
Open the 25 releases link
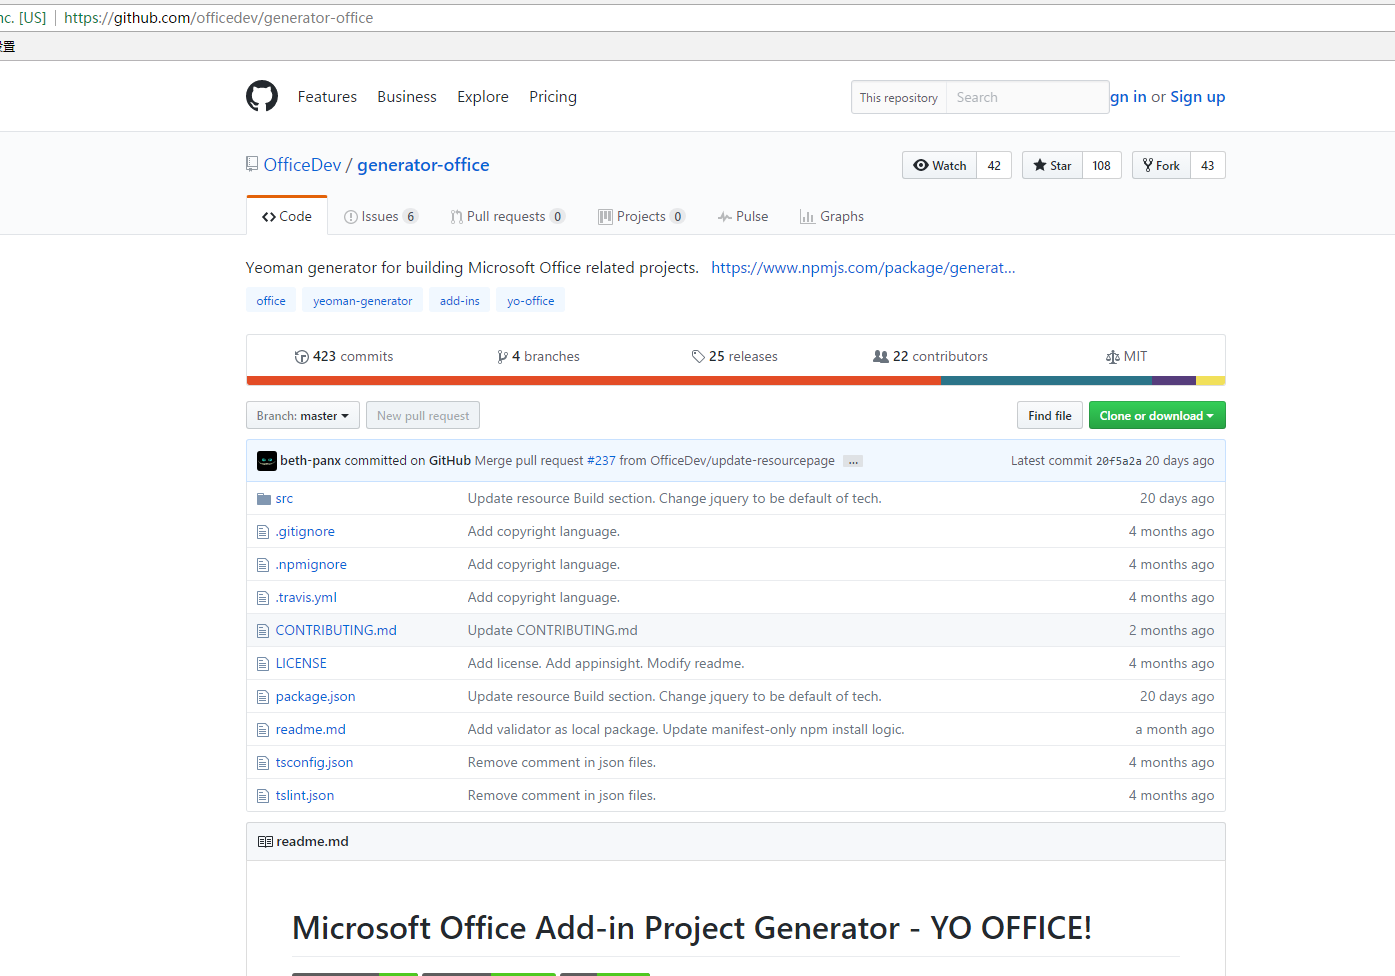(x=734, y=357)
